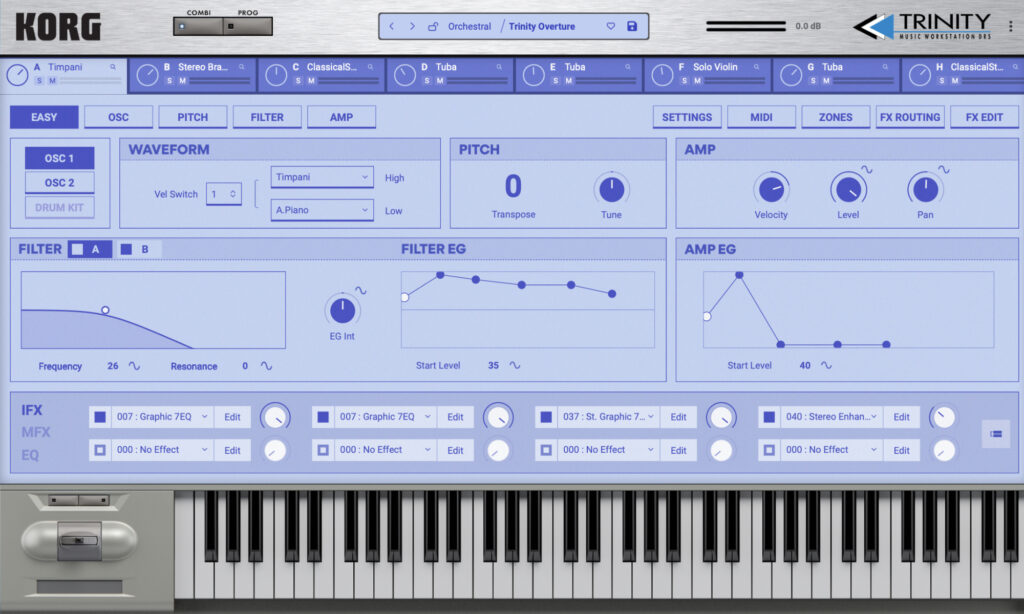Open the SETTINGS tab
Viewport: 1024px width, 614px height.
coord(687,116)
